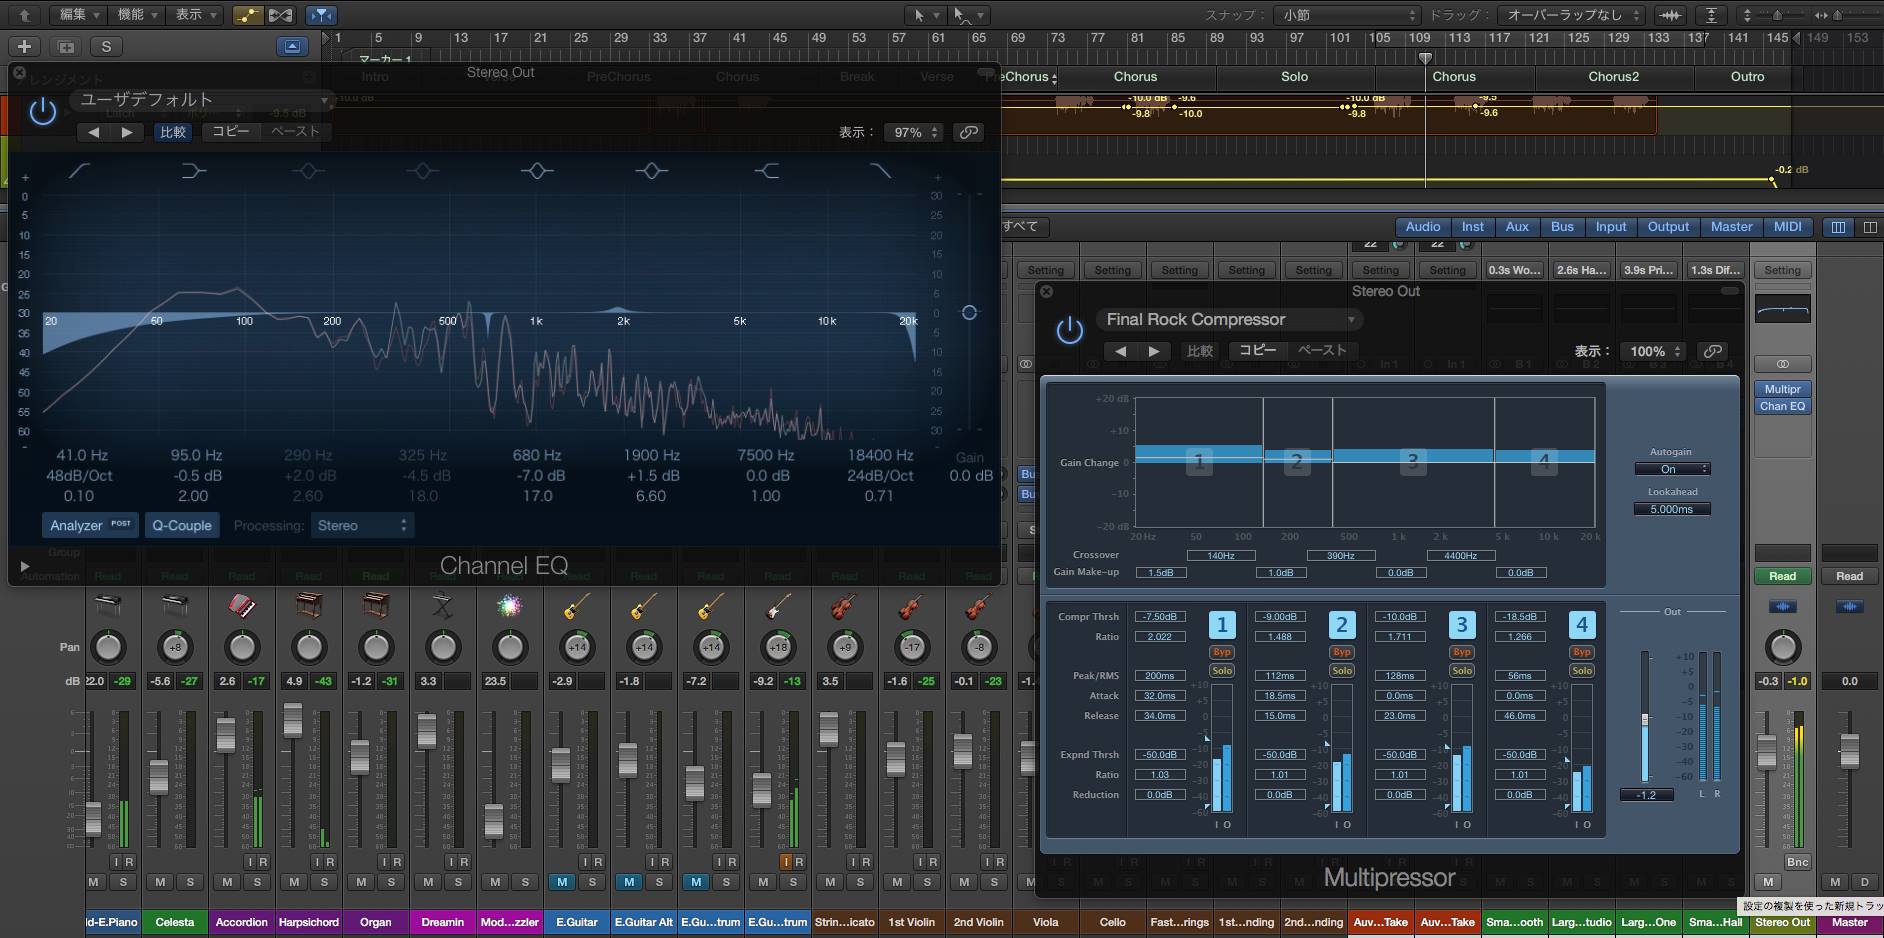Switch to narrow channel strips view
Screen dimensions: 1884x938
tap(1838, 227)
